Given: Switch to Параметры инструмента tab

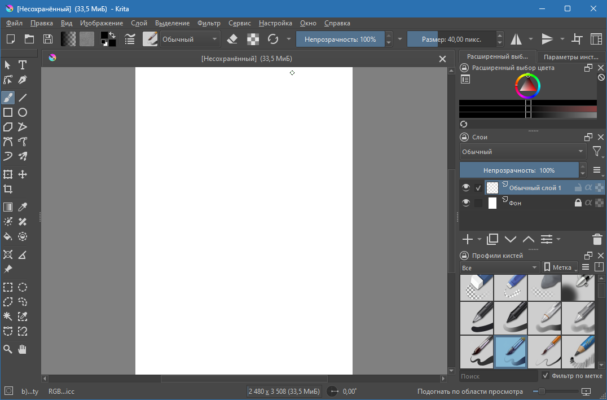Looking at the screenshot, I should (x=571, y=57).
